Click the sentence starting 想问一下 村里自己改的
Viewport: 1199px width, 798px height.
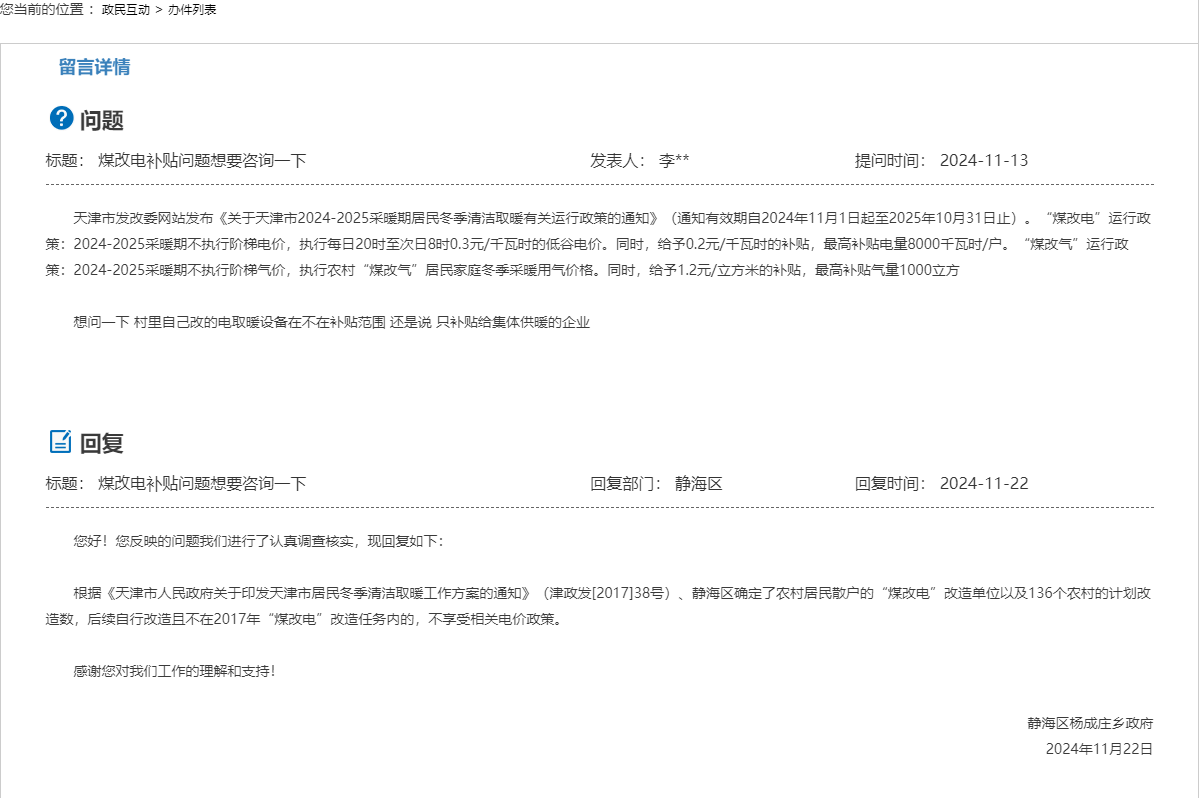click(x=332, y=322)
